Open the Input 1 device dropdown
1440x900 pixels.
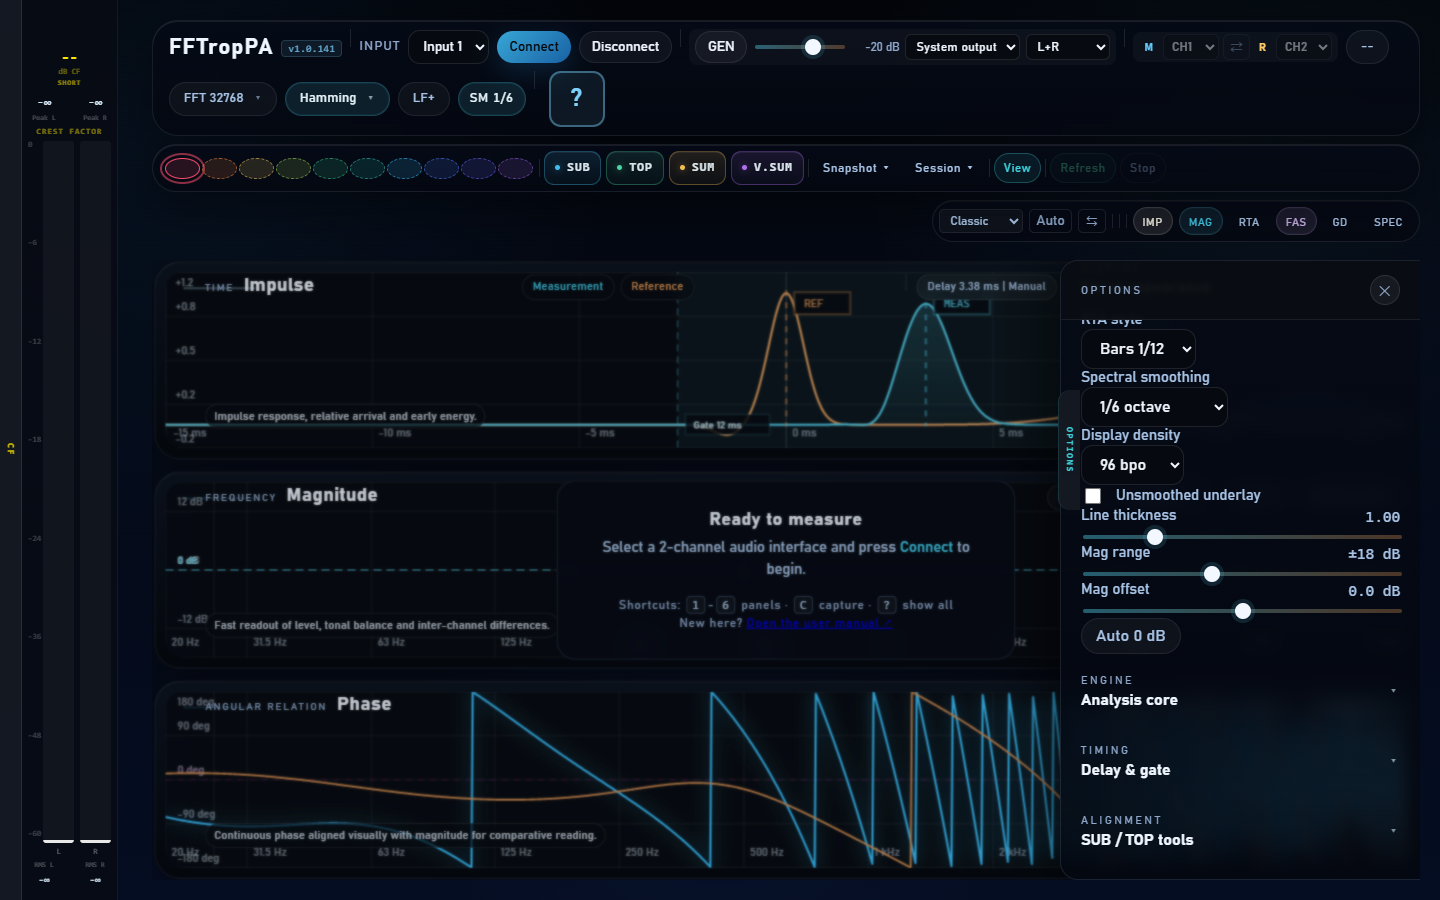(448, 47)
